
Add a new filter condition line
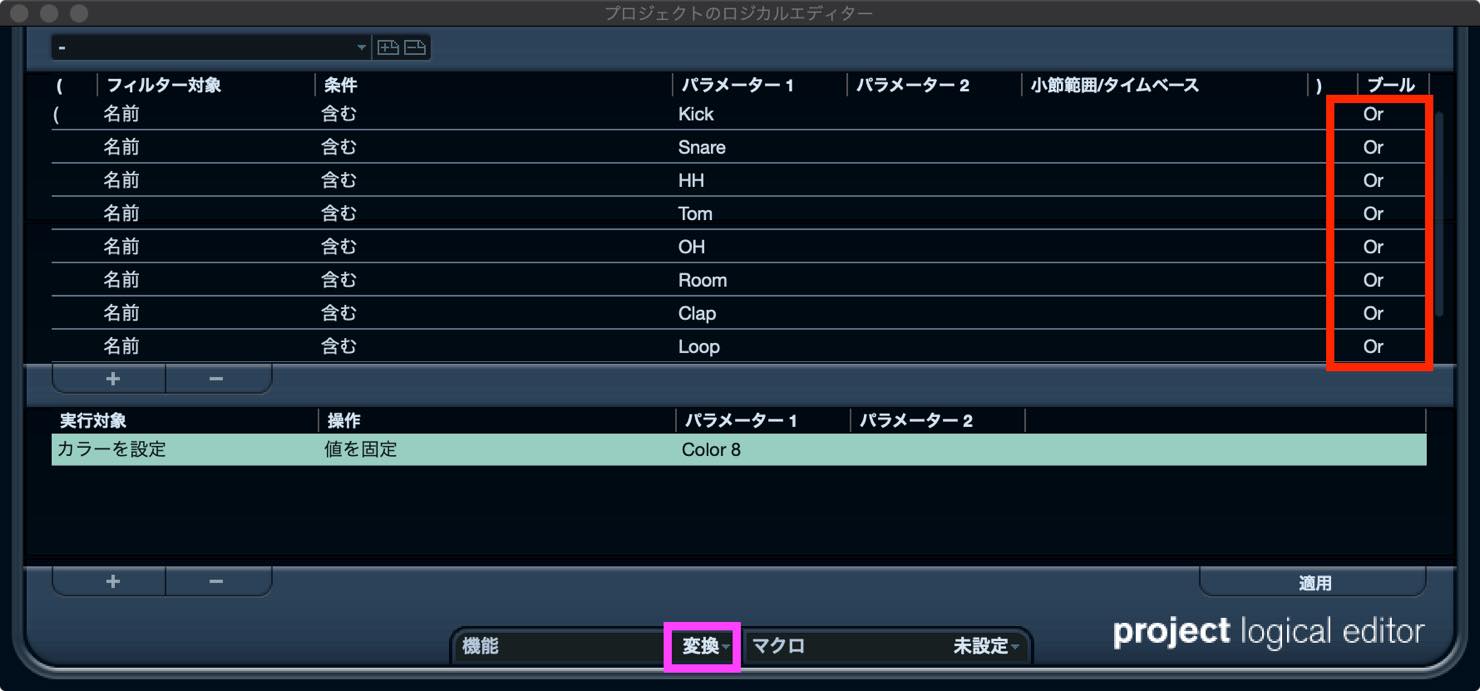coord(113,379)
